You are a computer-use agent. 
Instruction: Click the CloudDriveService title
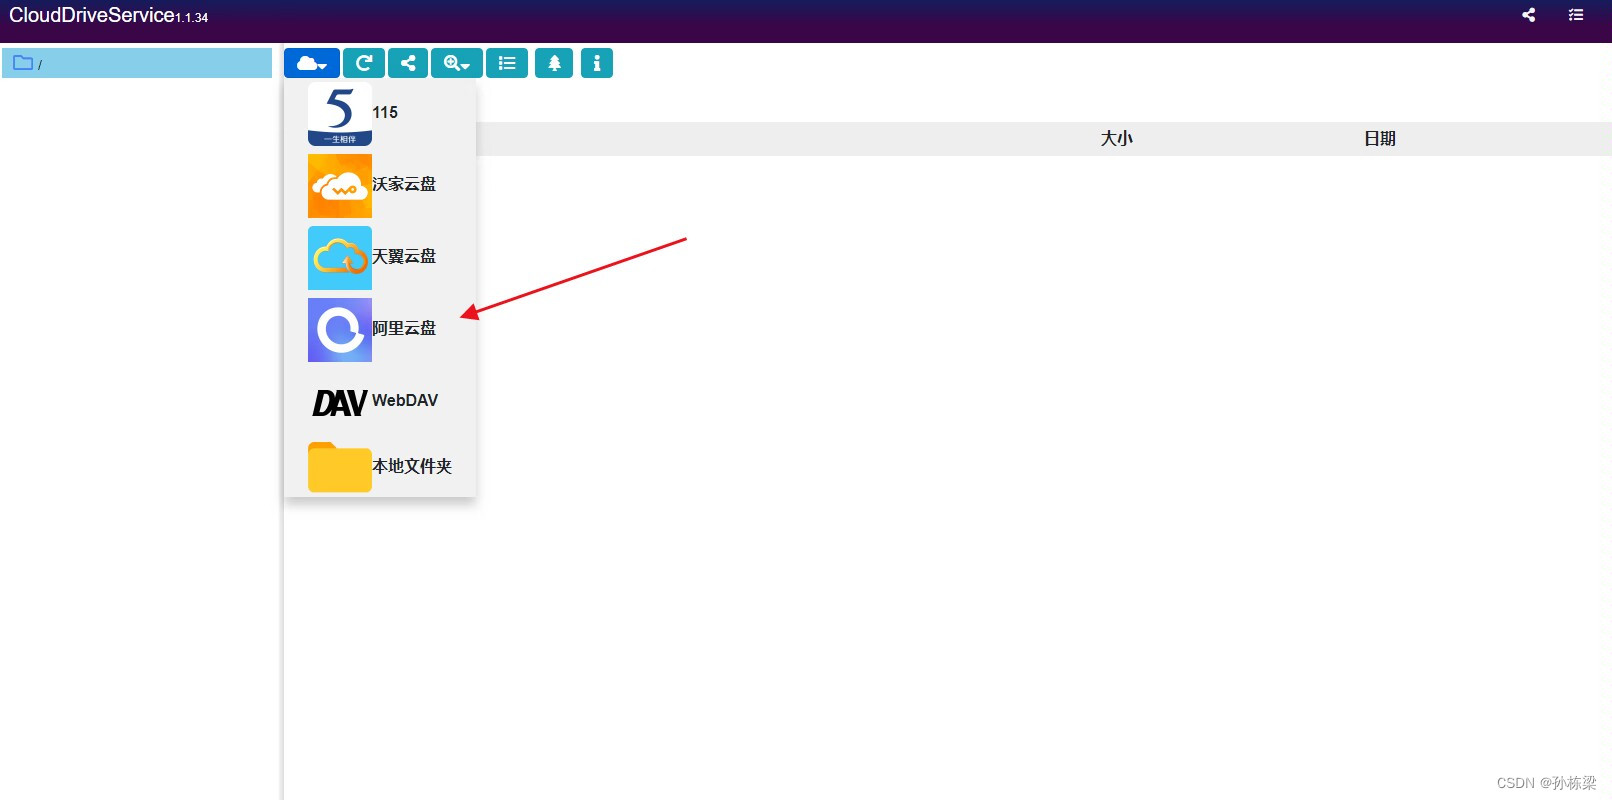[x=92, y=15]
